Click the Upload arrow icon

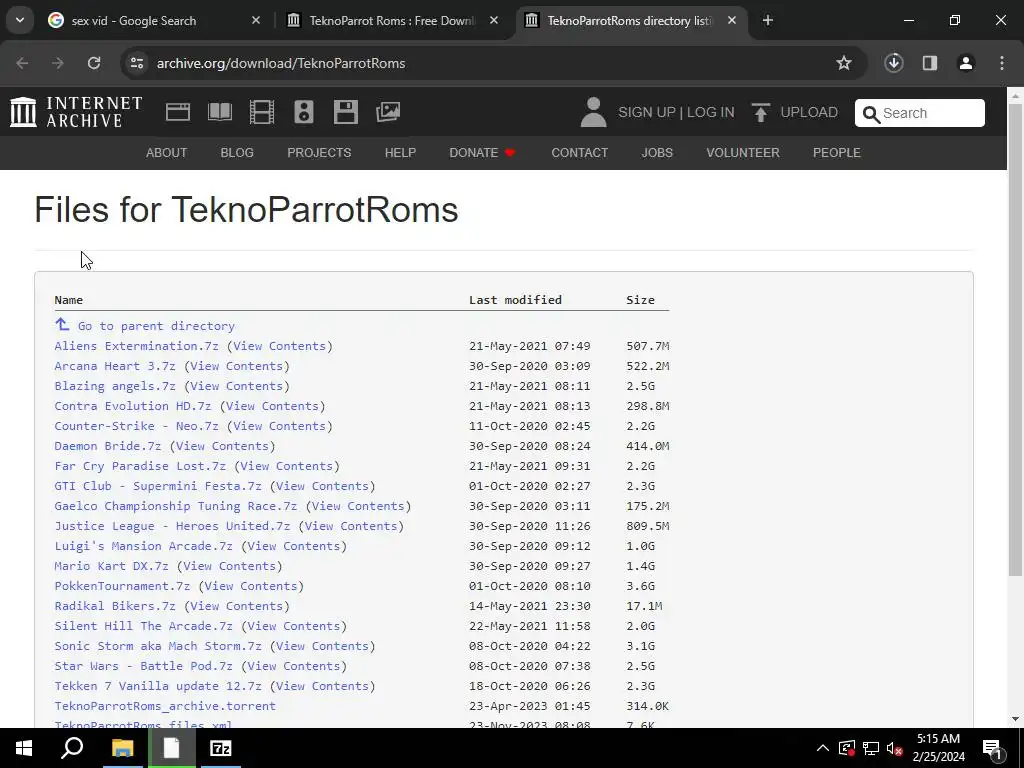point(760,112)
